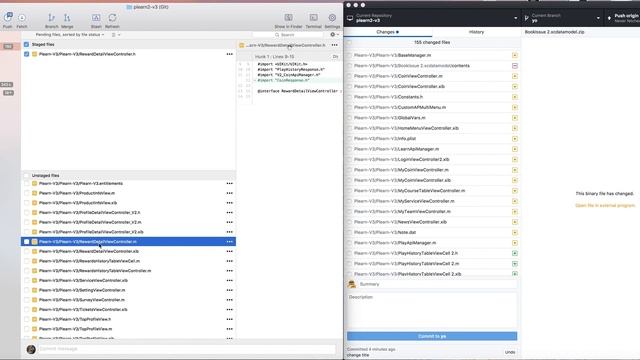Select CoinViewController.m in GitHub Desktop list

click(432, 76)
